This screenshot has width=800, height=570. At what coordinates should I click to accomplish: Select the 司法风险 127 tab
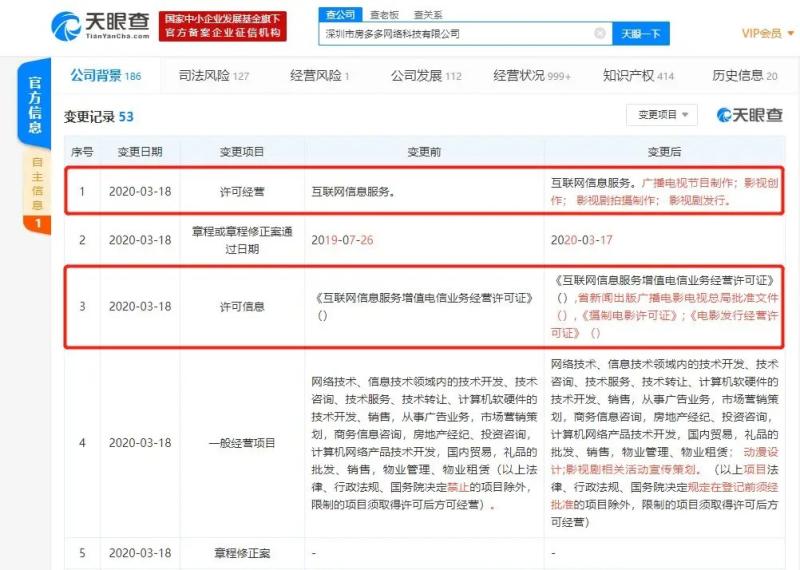(x=214, y=76)
